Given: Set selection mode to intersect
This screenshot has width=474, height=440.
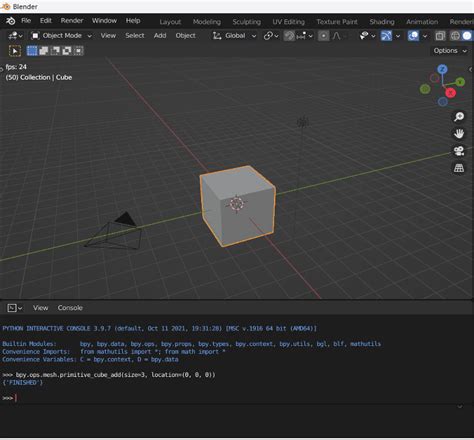Looking at the screenshot, I should click(78, 51).
